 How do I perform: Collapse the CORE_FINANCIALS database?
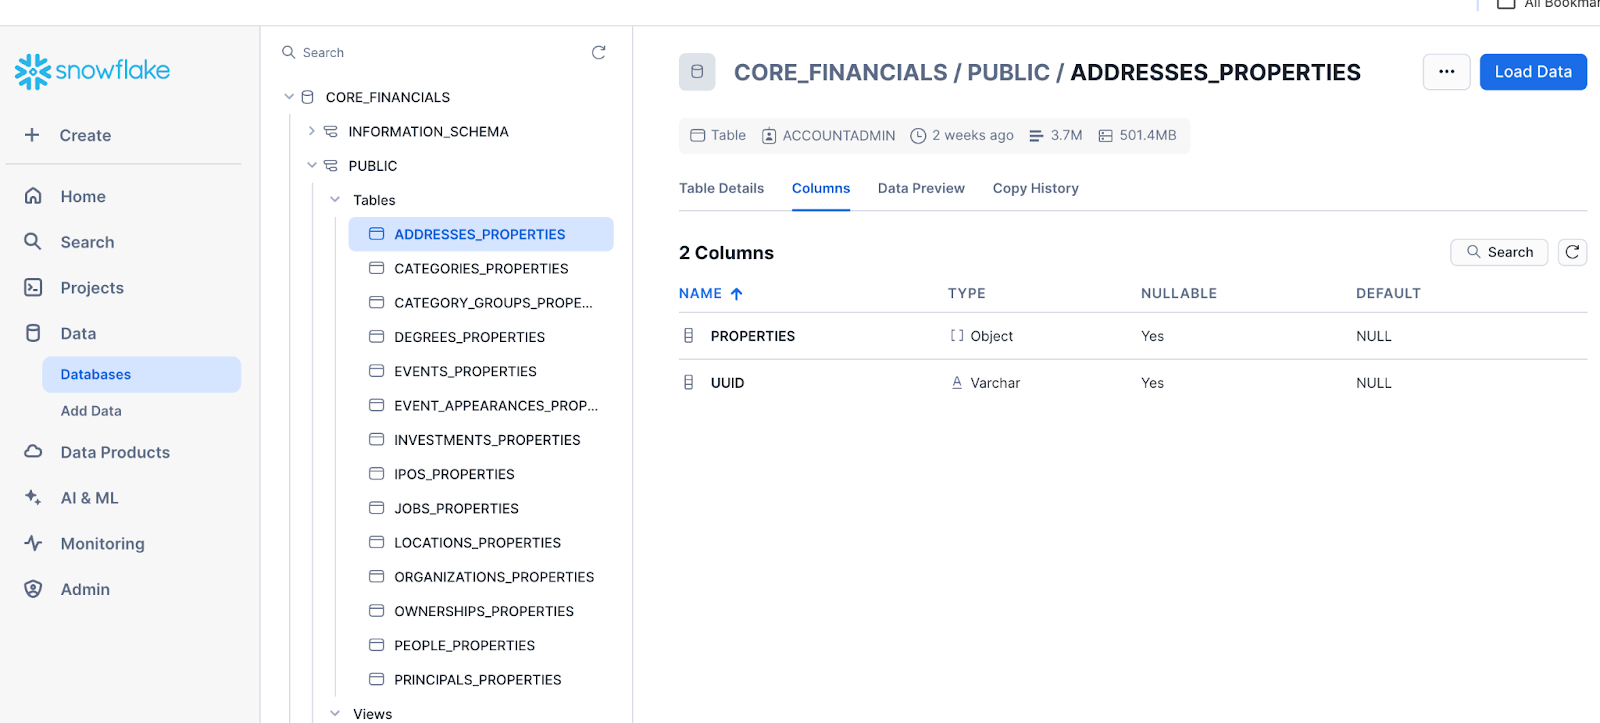coord(289,97)
